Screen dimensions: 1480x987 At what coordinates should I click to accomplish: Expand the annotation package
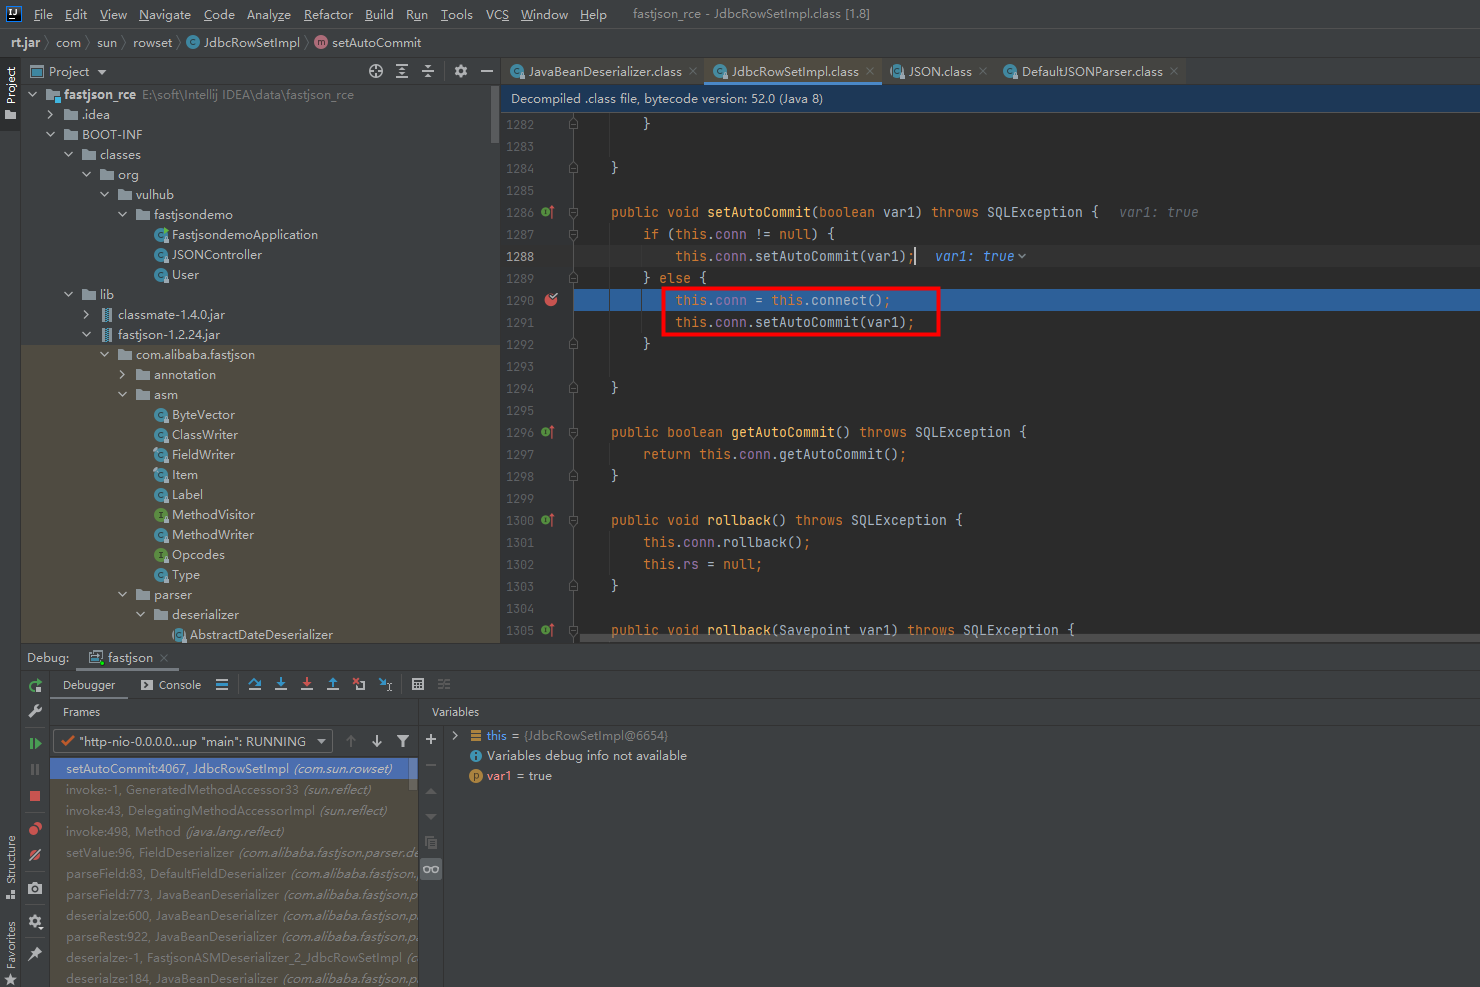122,375
